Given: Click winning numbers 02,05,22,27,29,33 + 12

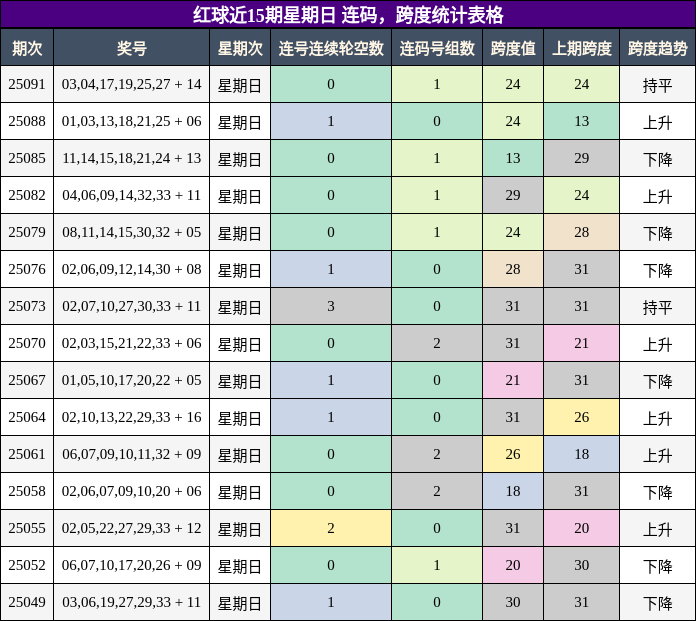Looking at the screenshot, I should click(x=131, y=528).
